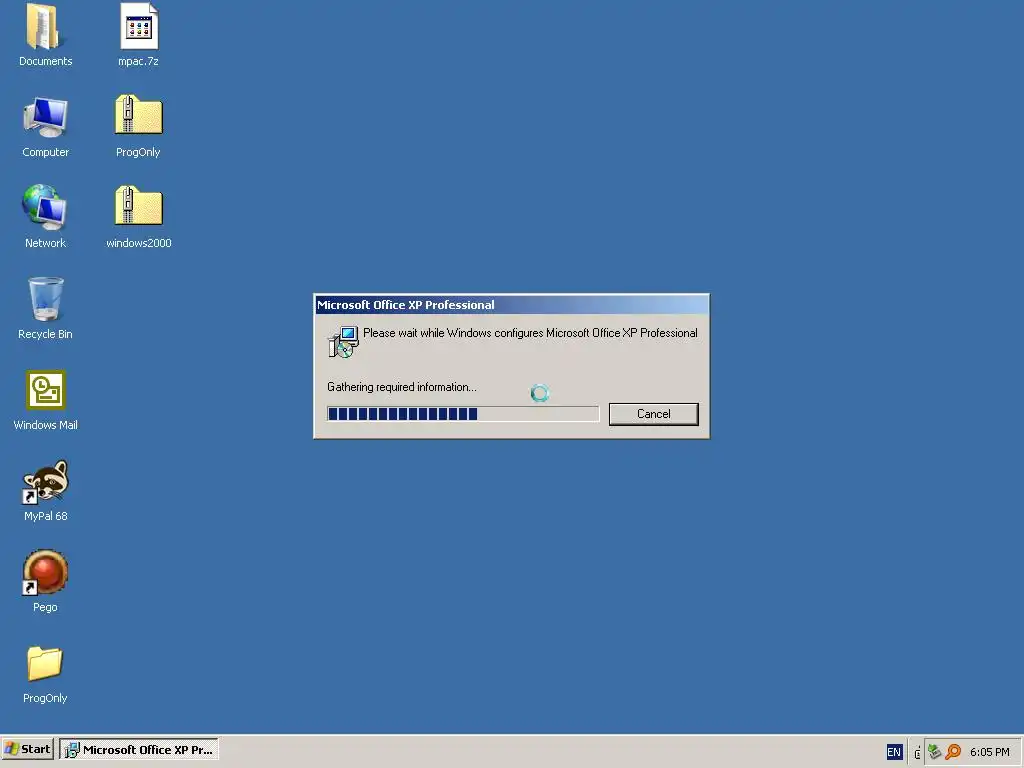The width and height of the screenshot is (1024, 768).
Task: Select the mpac.7z archive file
Action: click(138, 27)
